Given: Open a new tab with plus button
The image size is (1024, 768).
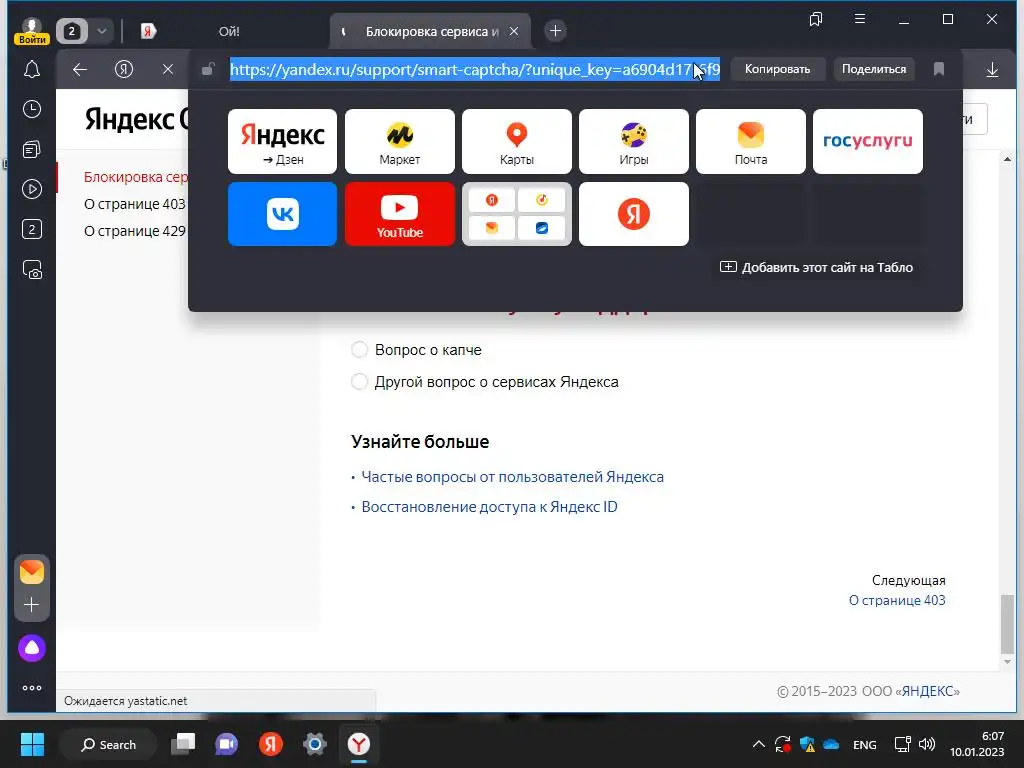Looking at the screenshot, I should coord(555,31).
